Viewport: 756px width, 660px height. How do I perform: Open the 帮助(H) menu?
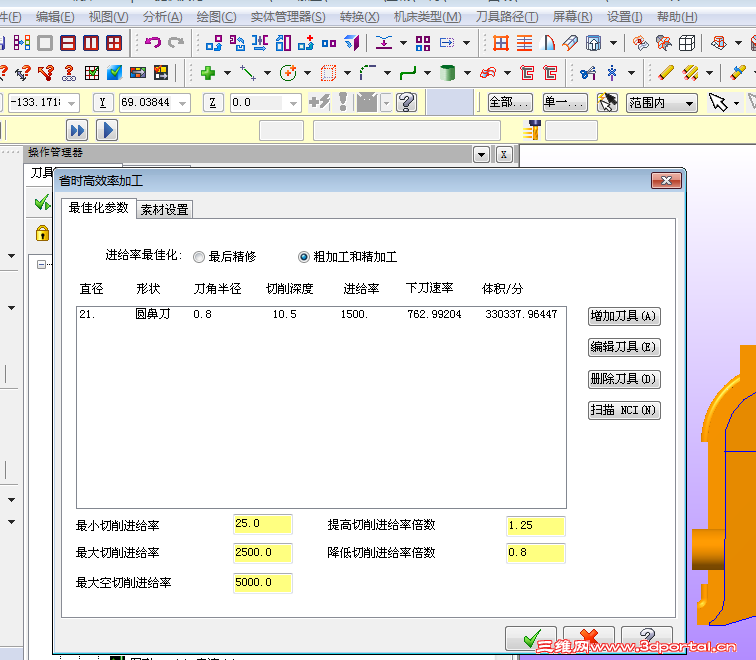pyautogui.click(x=677, y=17)
